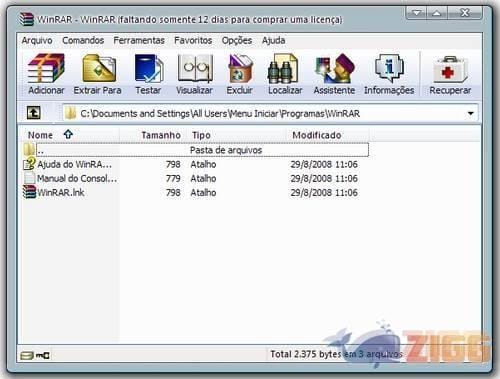
Task: Click the WinRAR title bar icon
Action: (27, 19)
